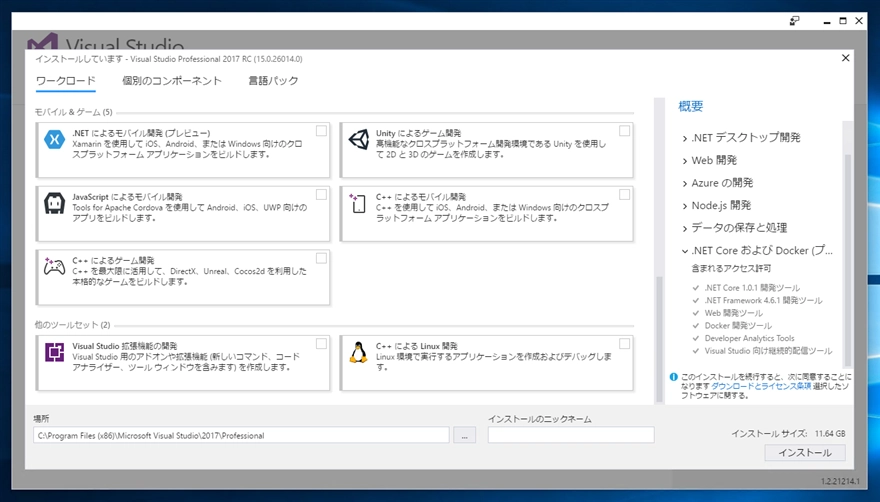Click the Xamarin .NET mobile development icon

[54, 139]
